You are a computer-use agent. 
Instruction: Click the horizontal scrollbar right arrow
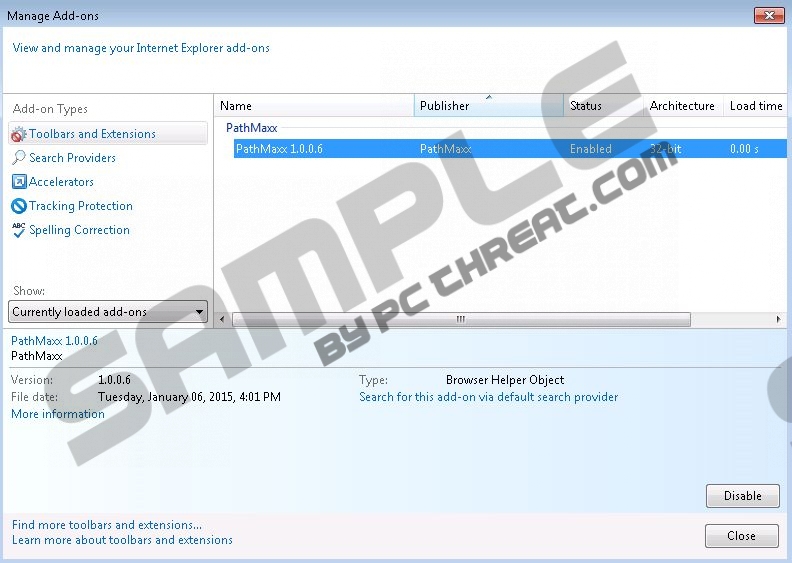point(778,320)
